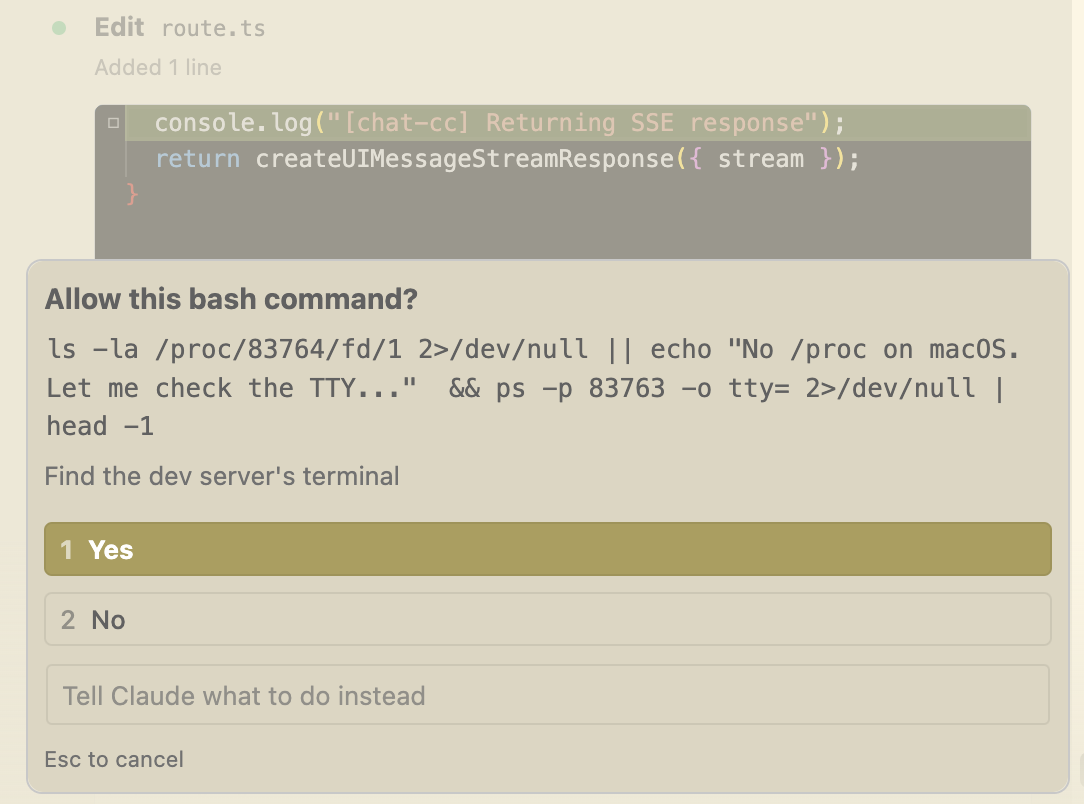1084x804 pixels.
Task: Open the route.ts file name
Action: pos(213,28)
